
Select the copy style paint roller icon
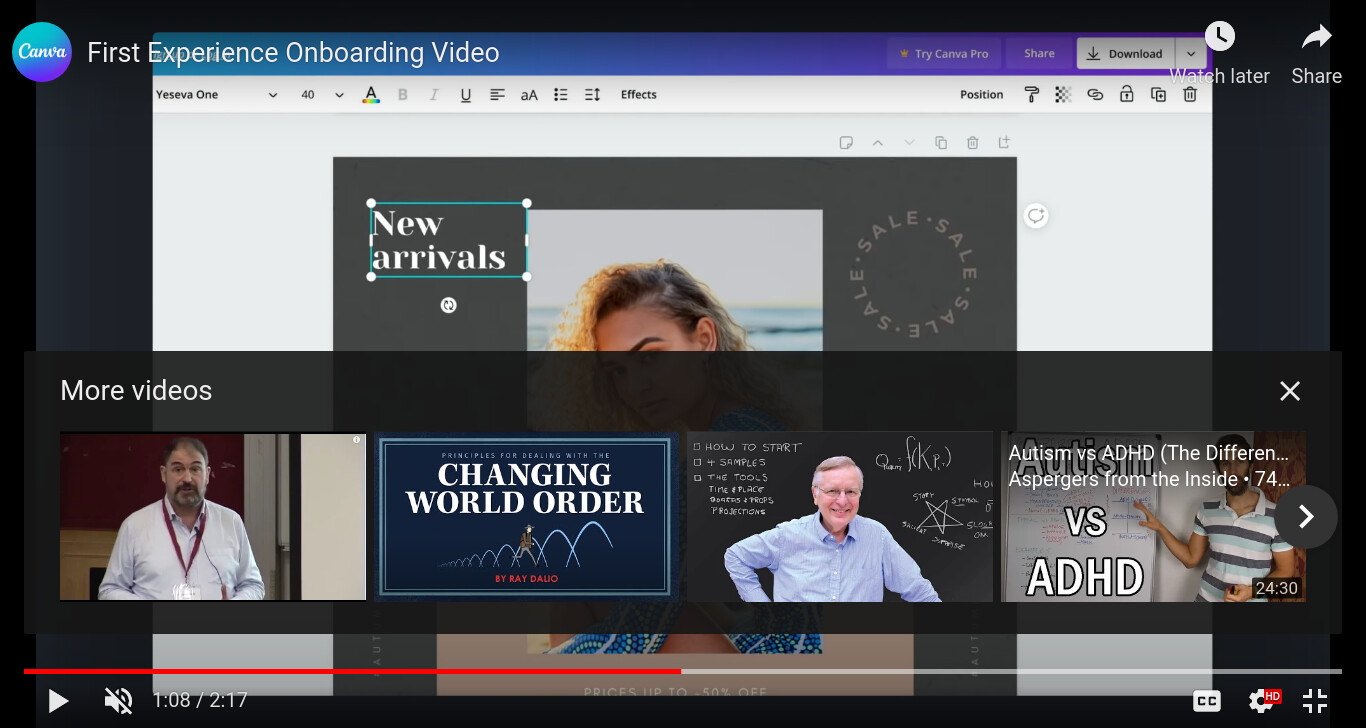tap(1032, 95)
